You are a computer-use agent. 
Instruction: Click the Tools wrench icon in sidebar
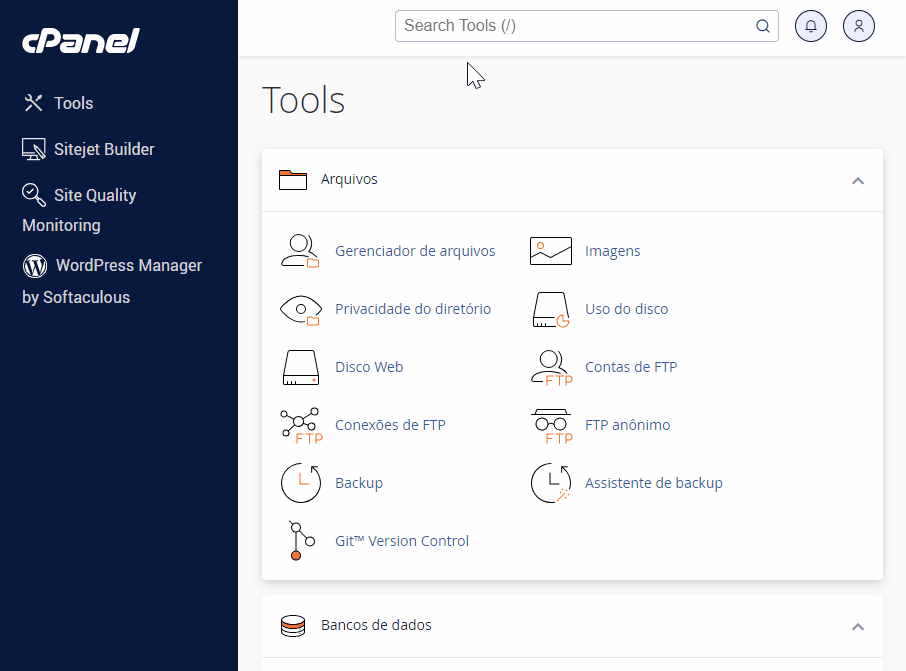pyautogui.click(x=34, y=103)
